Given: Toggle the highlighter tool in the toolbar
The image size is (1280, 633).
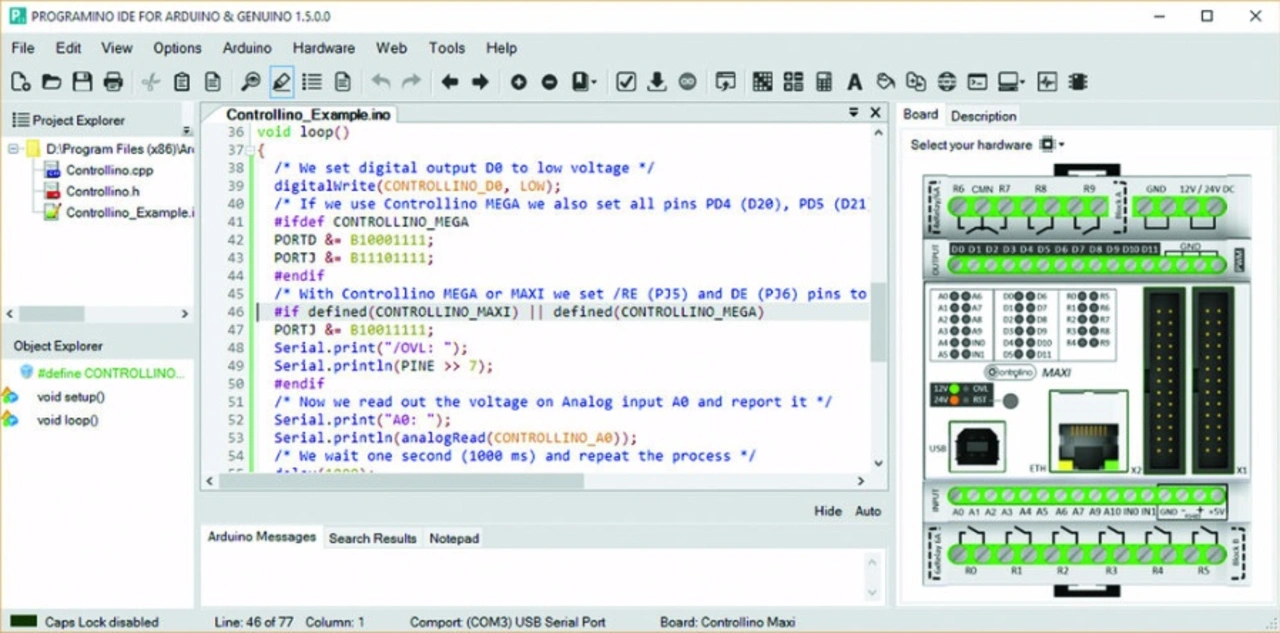Looking at the screenshot, I should [x=281, y=82].
